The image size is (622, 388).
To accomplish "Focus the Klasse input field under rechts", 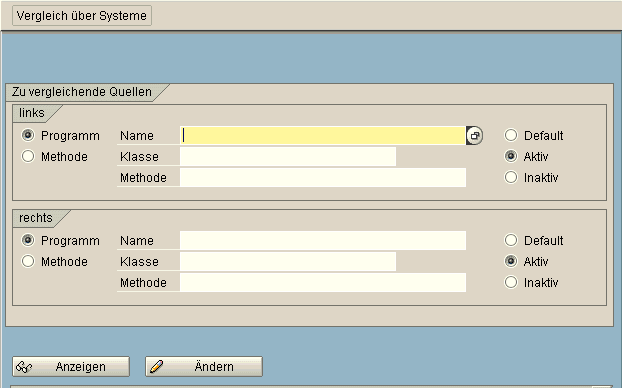I will tap(288, 262).
